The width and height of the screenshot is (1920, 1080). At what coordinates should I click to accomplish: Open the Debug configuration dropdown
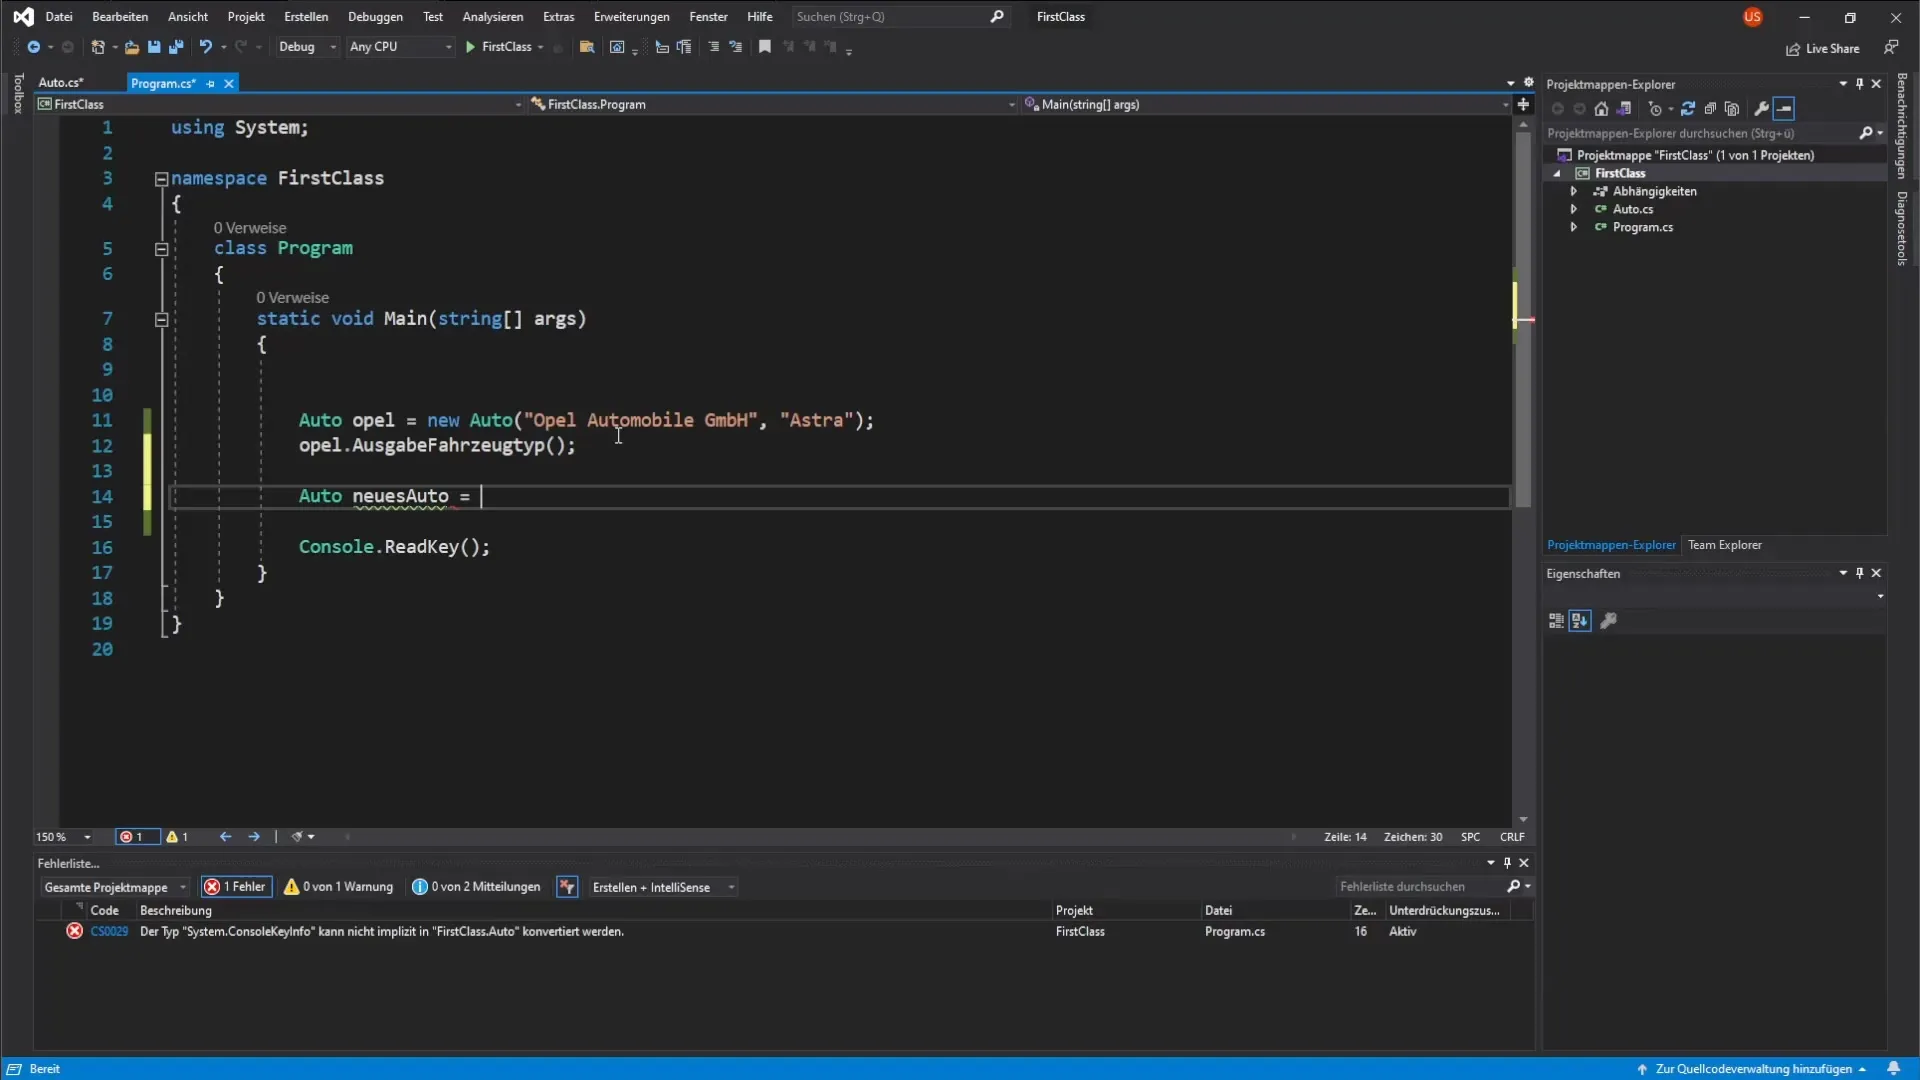(x=306, y=47)
